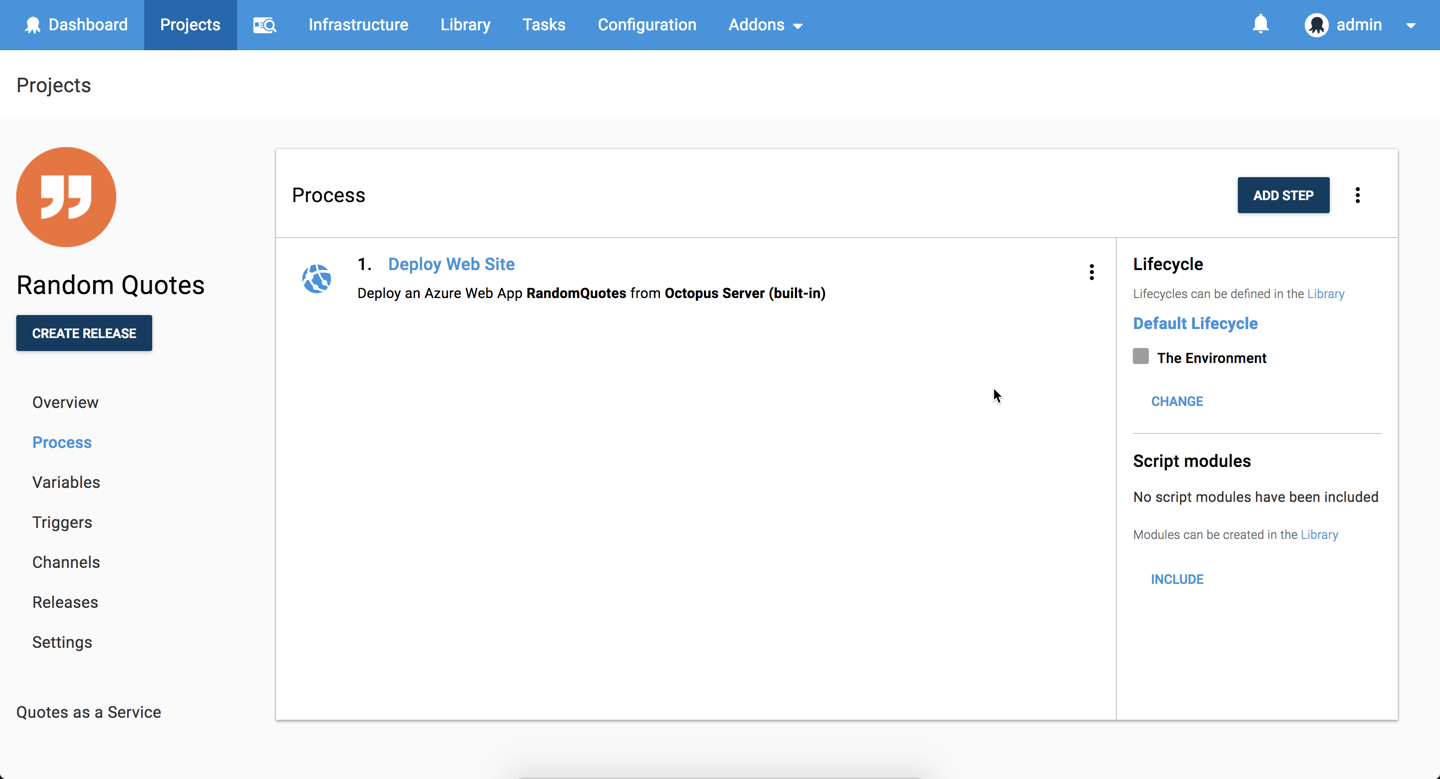Screen dimensions: 1440x779
Task: Click the notifications bell icon
Action: [1260, 24]
